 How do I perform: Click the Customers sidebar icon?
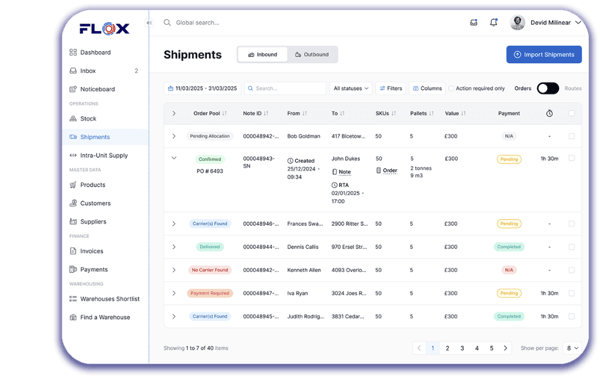(73, 203)
